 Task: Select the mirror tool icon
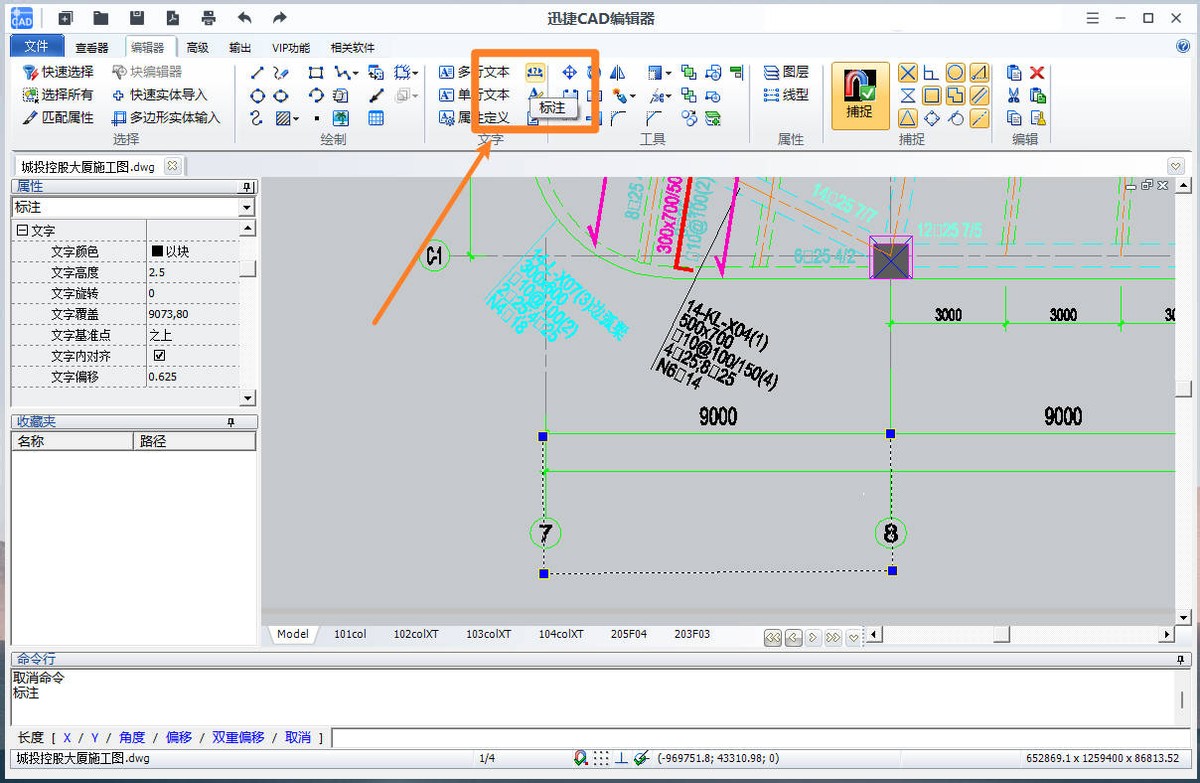click(x=617, y=72)
